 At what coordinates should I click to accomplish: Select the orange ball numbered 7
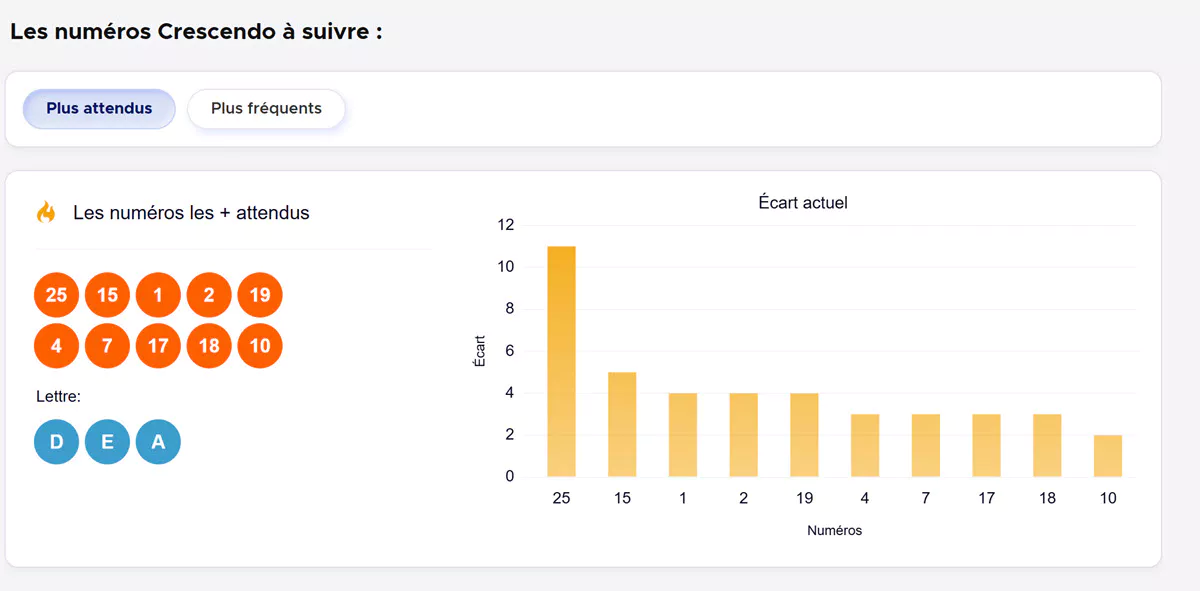pyautogui.click(x=107, y=345)
